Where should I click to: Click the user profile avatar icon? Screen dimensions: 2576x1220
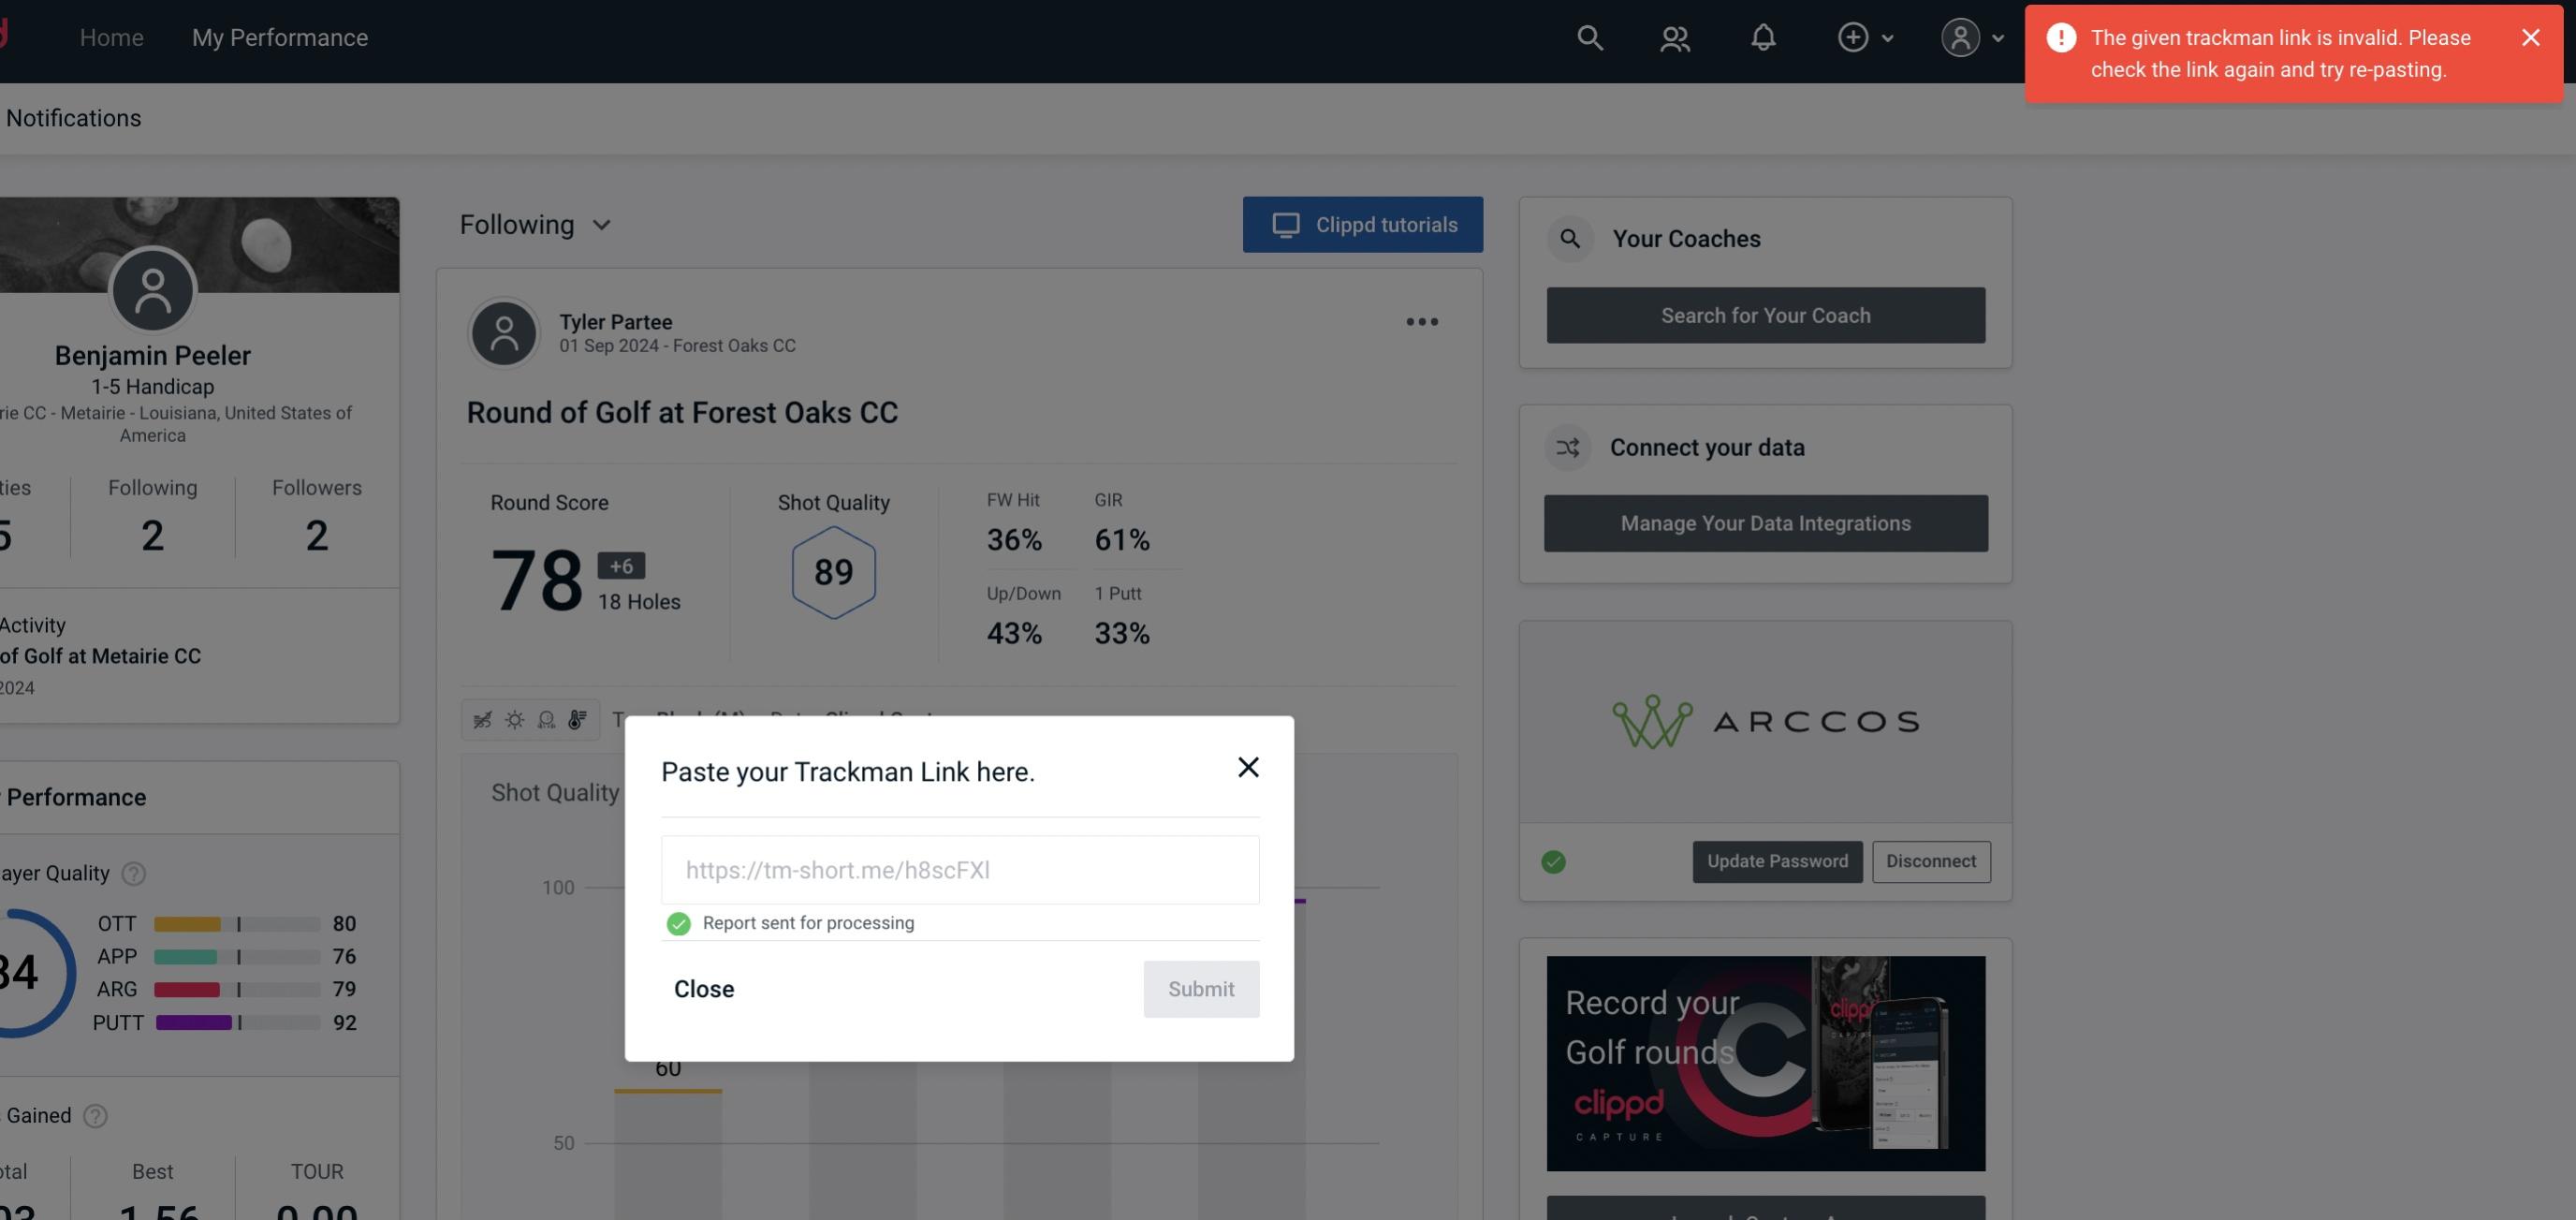pyautogui.click(x=1960, y=37)
